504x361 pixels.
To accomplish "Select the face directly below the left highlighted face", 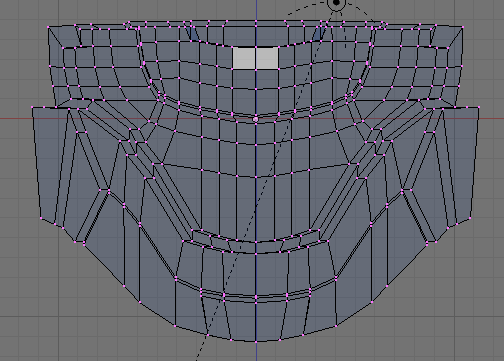I will 244,79.
